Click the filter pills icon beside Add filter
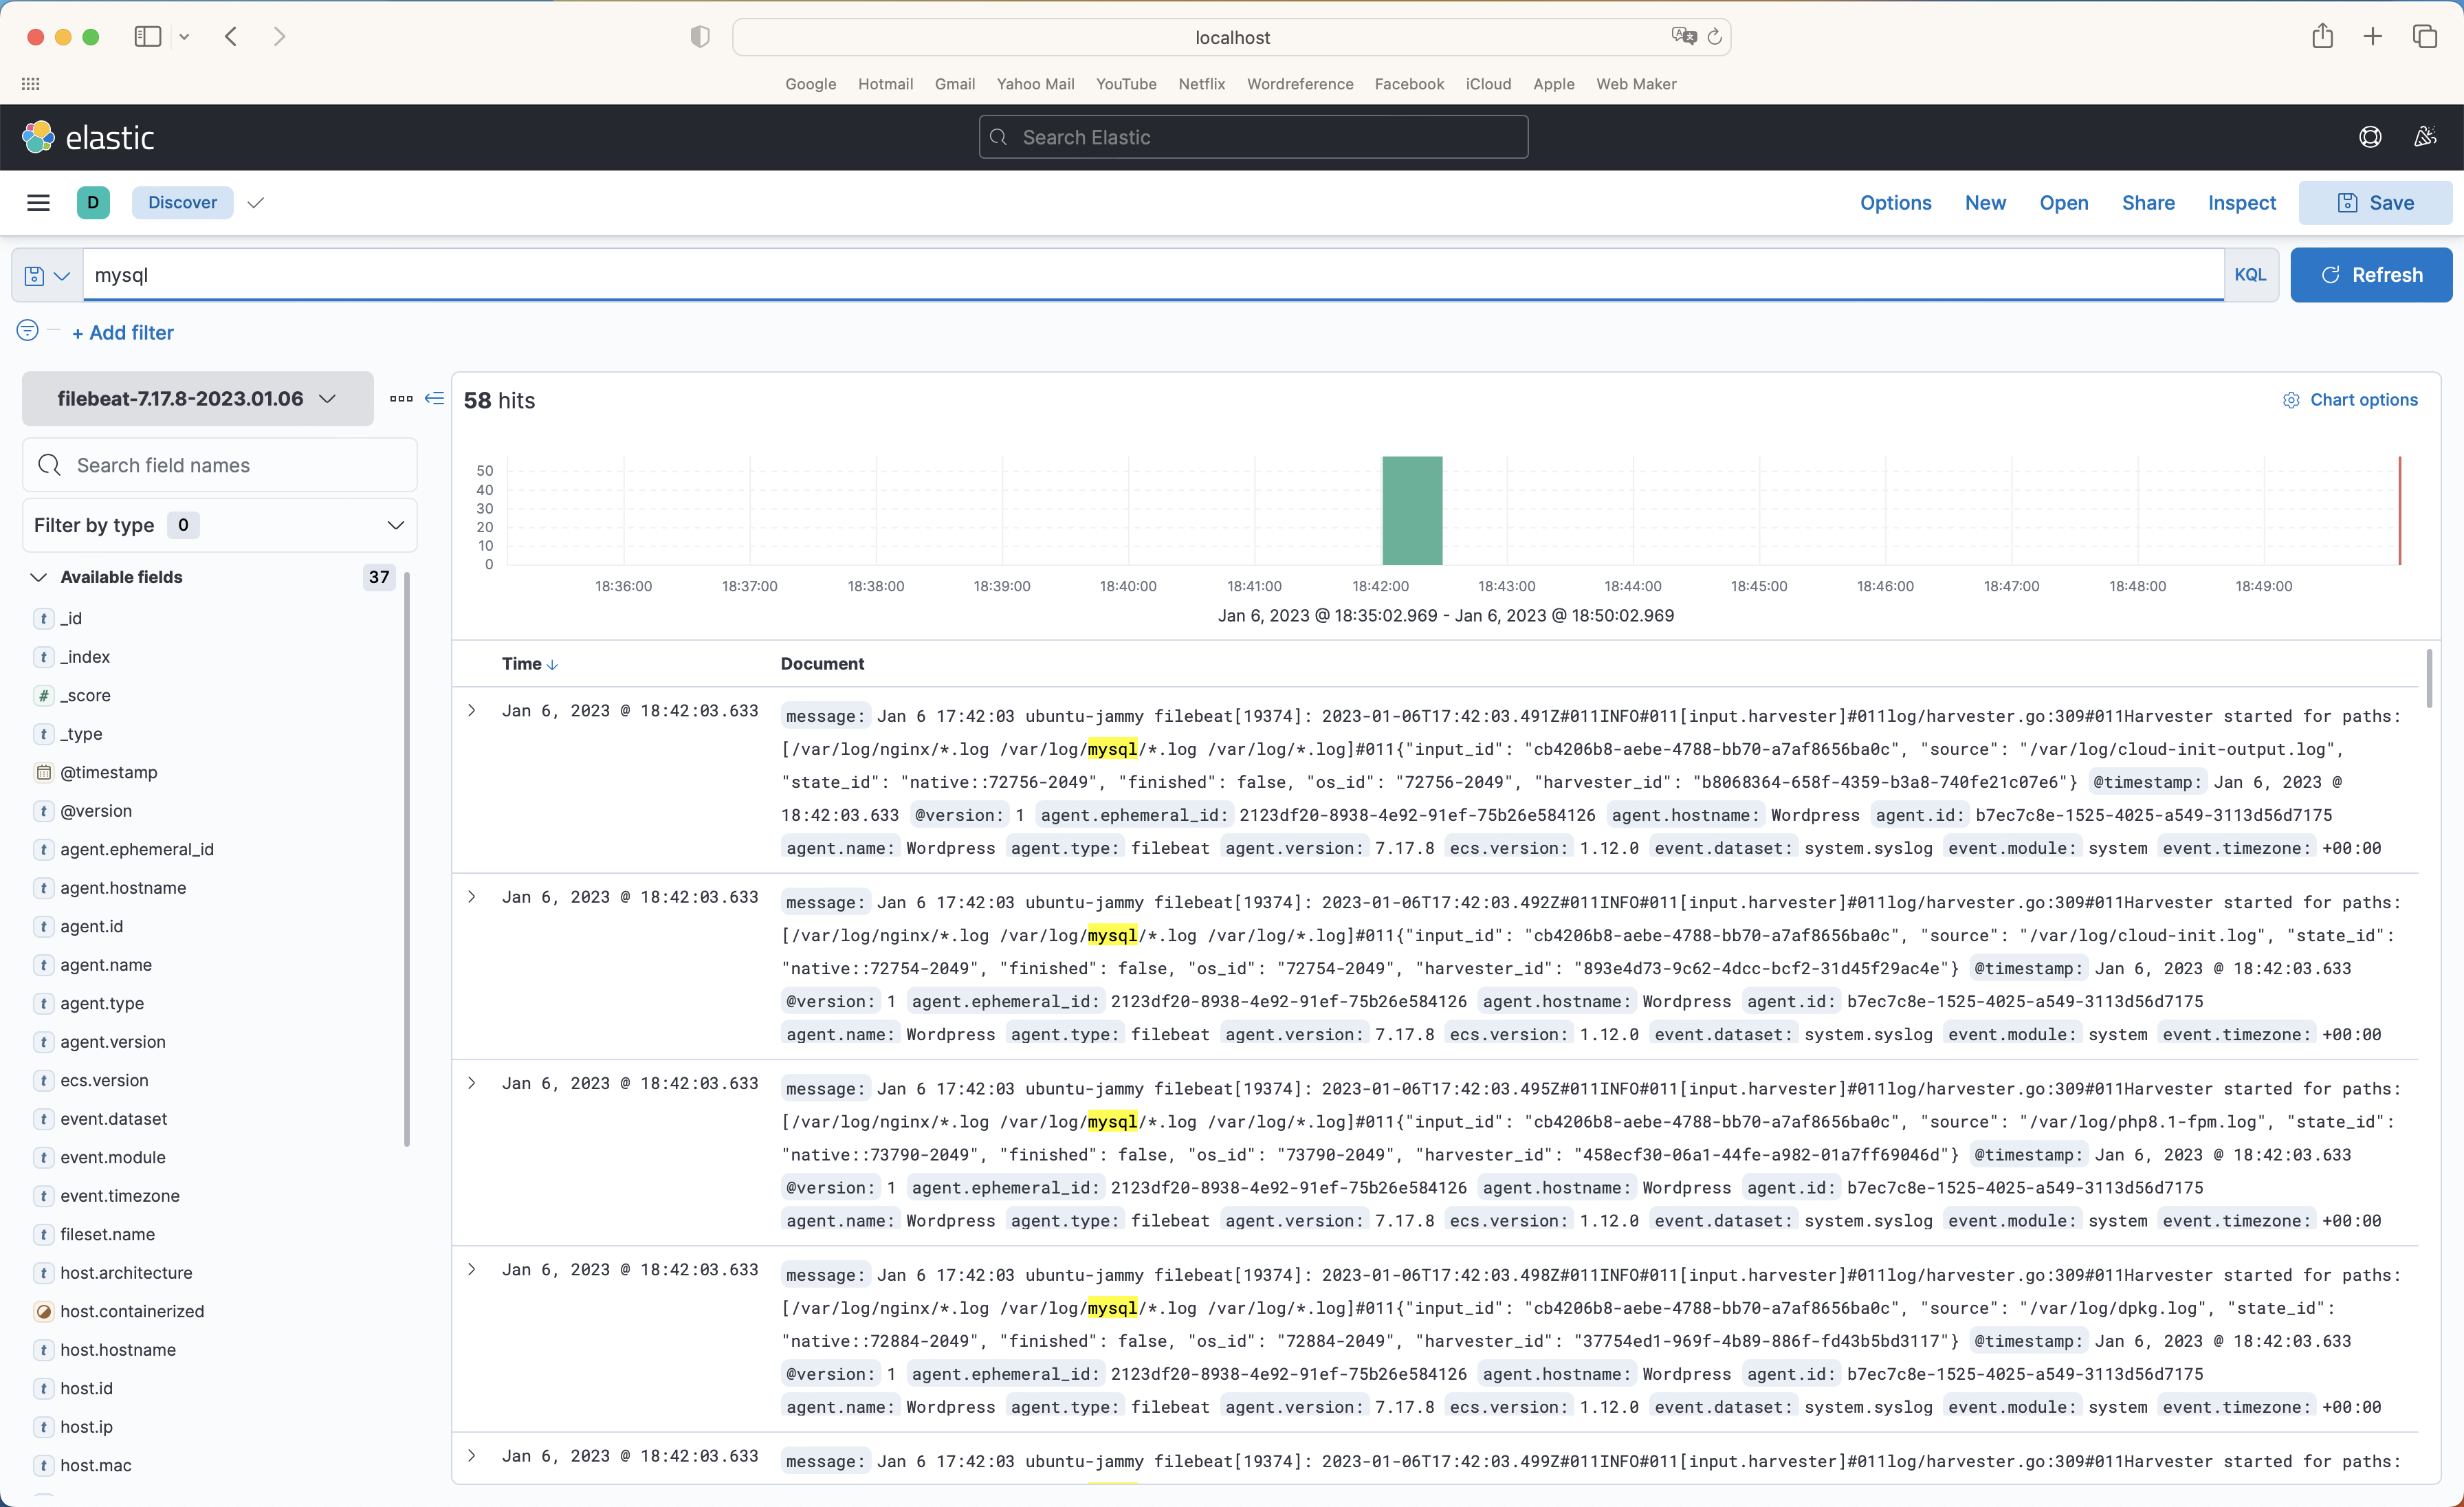The image size is (2464, 1507). 27,330
